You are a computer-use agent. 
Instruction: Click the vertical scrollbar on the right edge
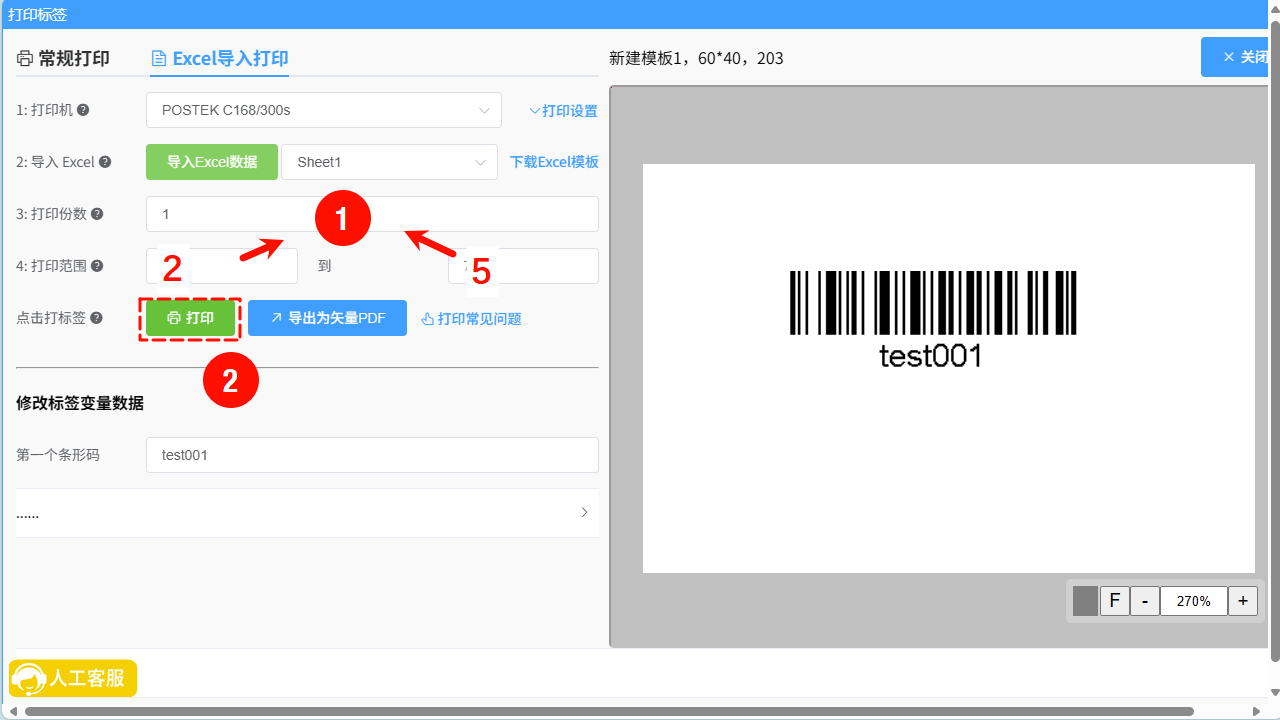click(1275, 340)
